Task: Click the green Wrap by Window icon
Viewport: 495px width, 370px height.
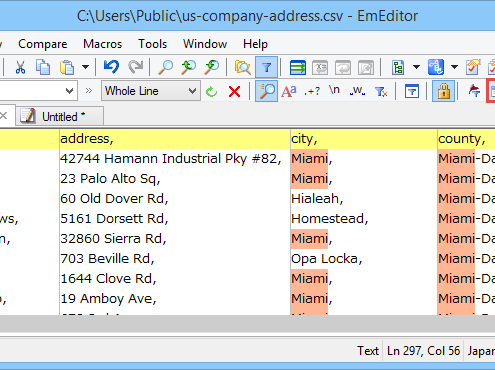Action: [x=298, y=68]
